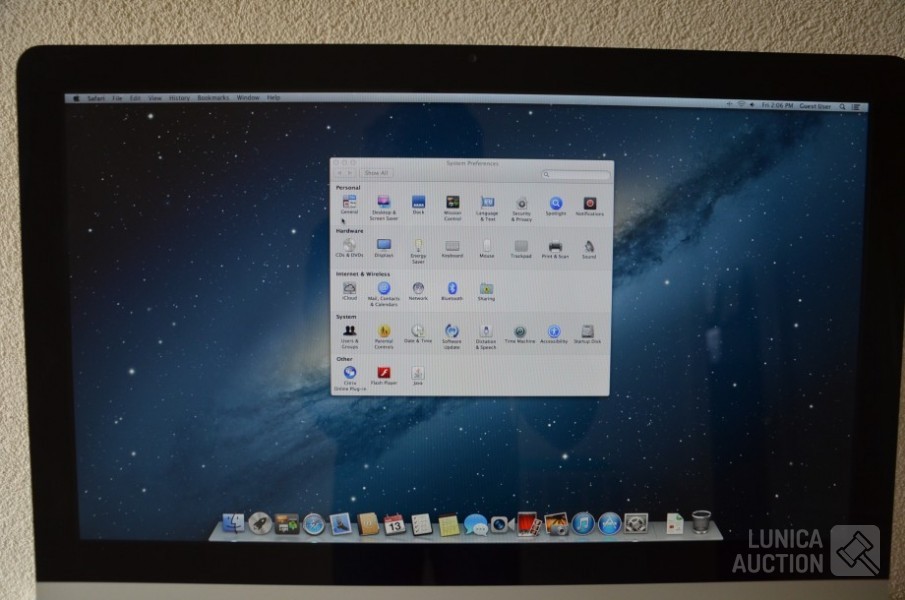Open Spotlight search in menu bar

(843, 107)
